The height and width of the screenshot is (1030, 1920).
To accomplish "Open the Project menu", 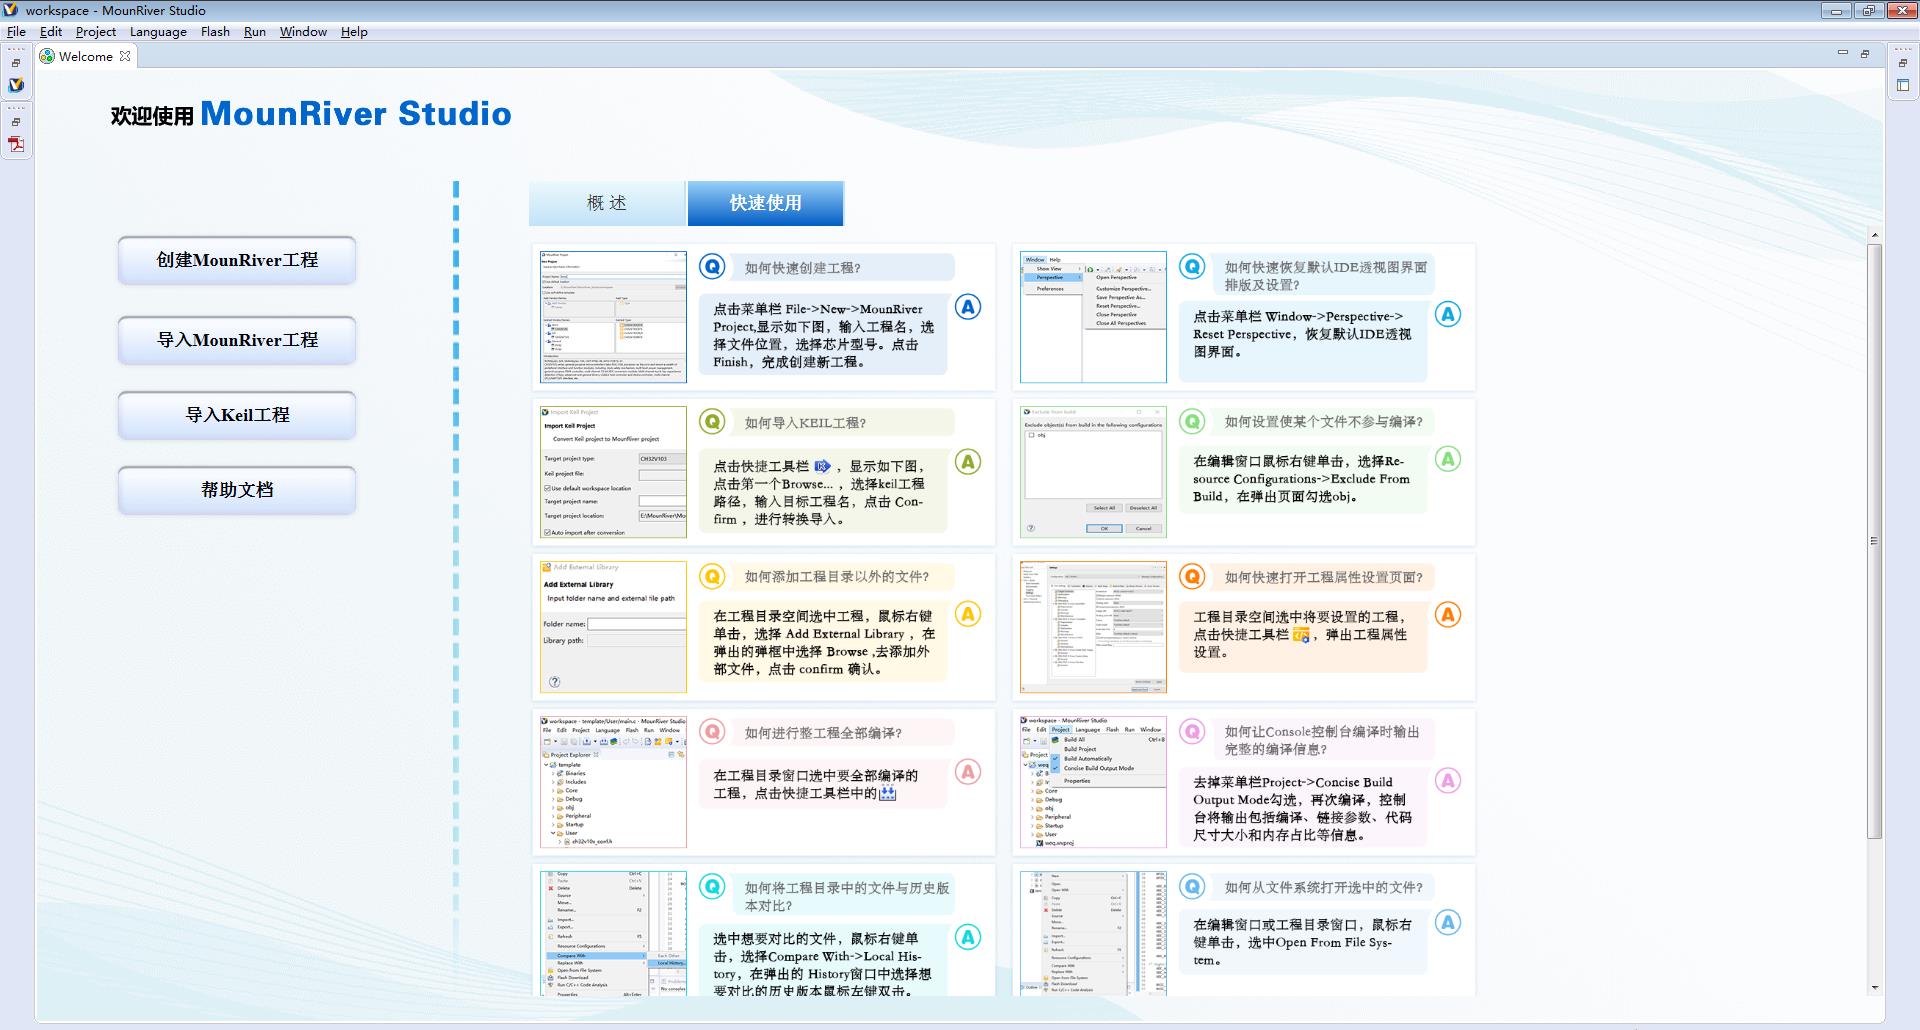I will coord(96,31).
